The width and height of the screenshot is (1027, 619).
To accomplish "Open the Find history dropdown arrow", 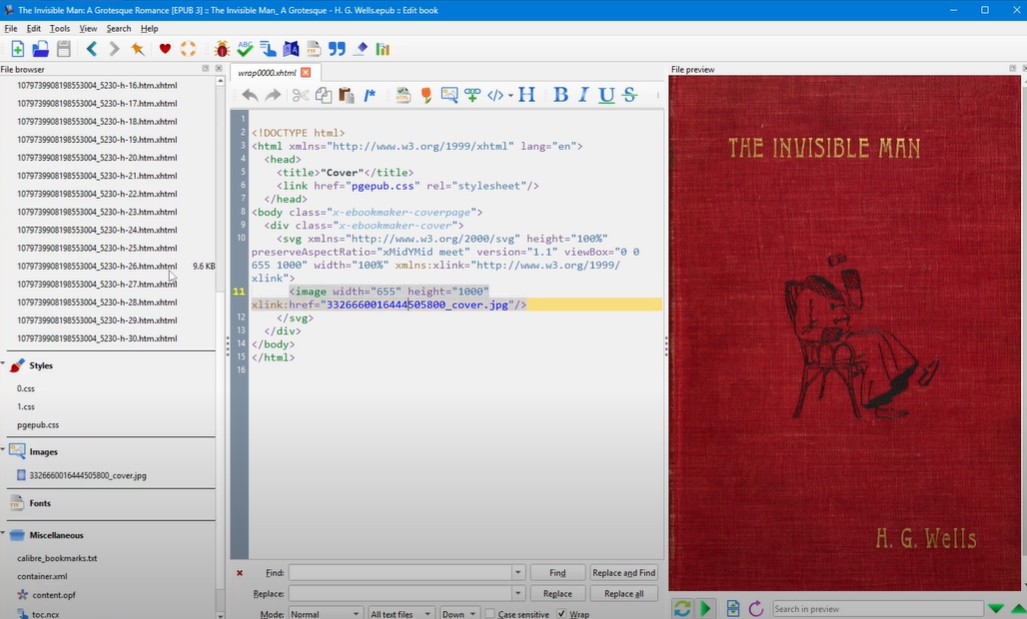I will pos(517,572).
